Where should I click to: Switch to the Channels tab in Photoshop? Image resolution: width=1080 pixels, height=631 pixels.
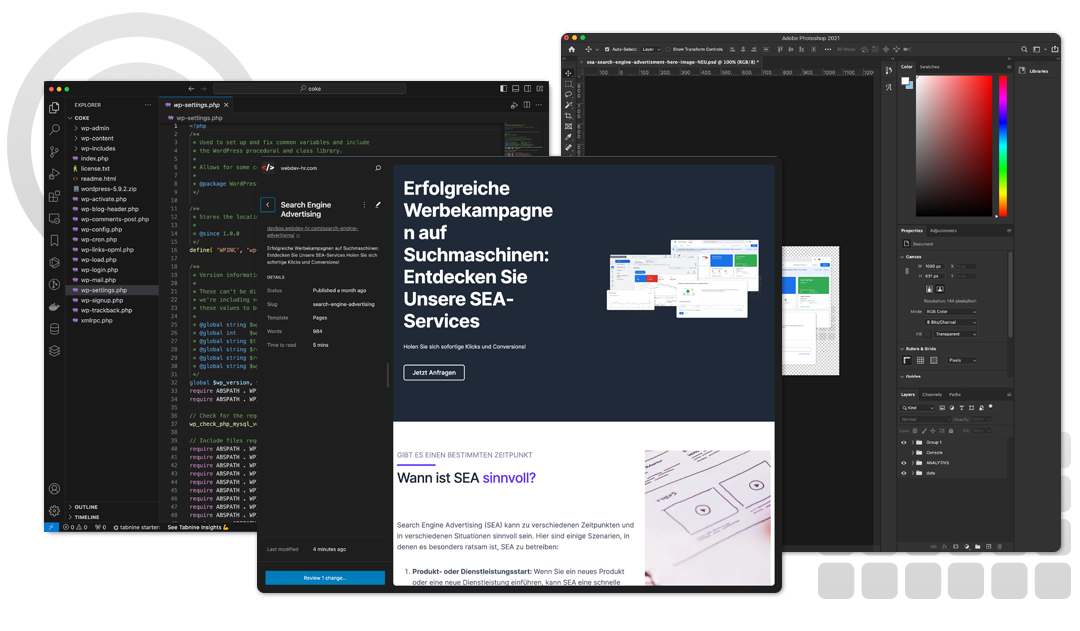click(932, 395)
